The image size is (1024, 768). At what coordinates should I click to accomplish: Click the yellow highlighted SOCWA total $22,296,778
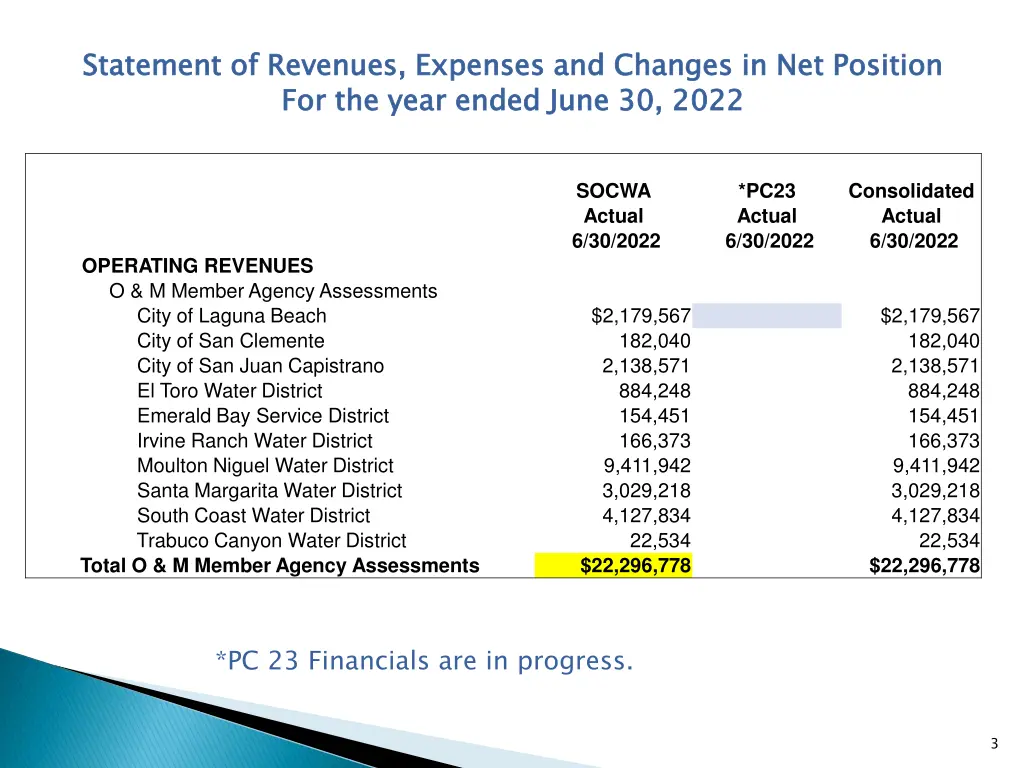pos(613,566)
